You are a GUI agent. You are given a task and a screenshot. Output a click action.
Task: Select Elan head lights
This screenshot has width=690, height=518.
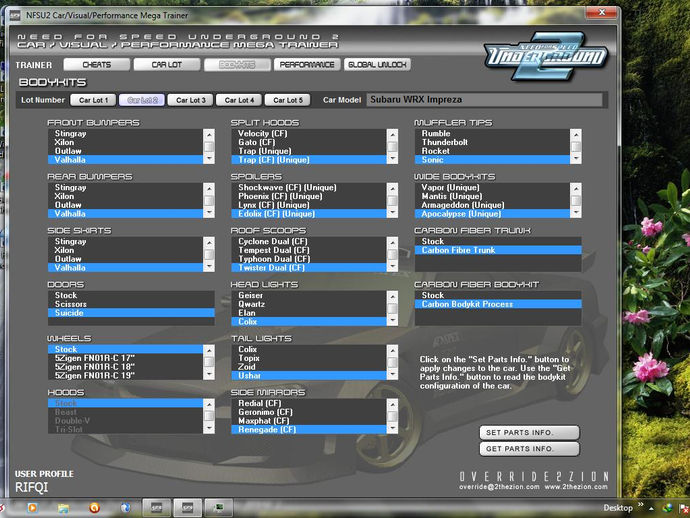309,313
